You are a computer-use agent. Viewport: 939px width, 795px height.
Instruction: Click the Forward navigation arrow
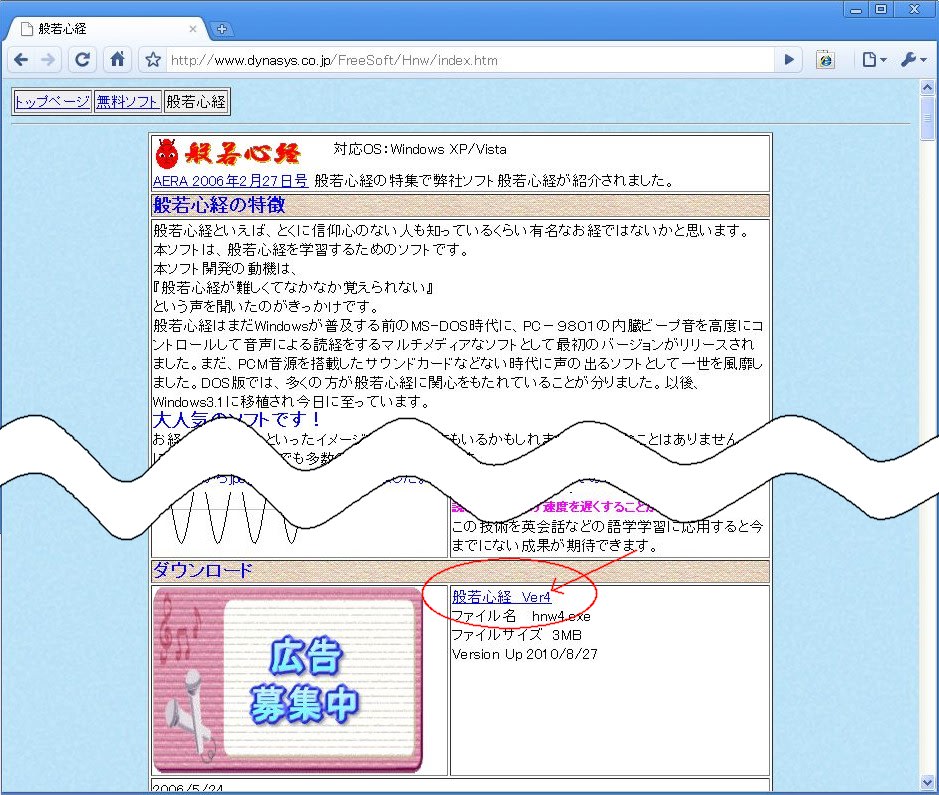49,60
